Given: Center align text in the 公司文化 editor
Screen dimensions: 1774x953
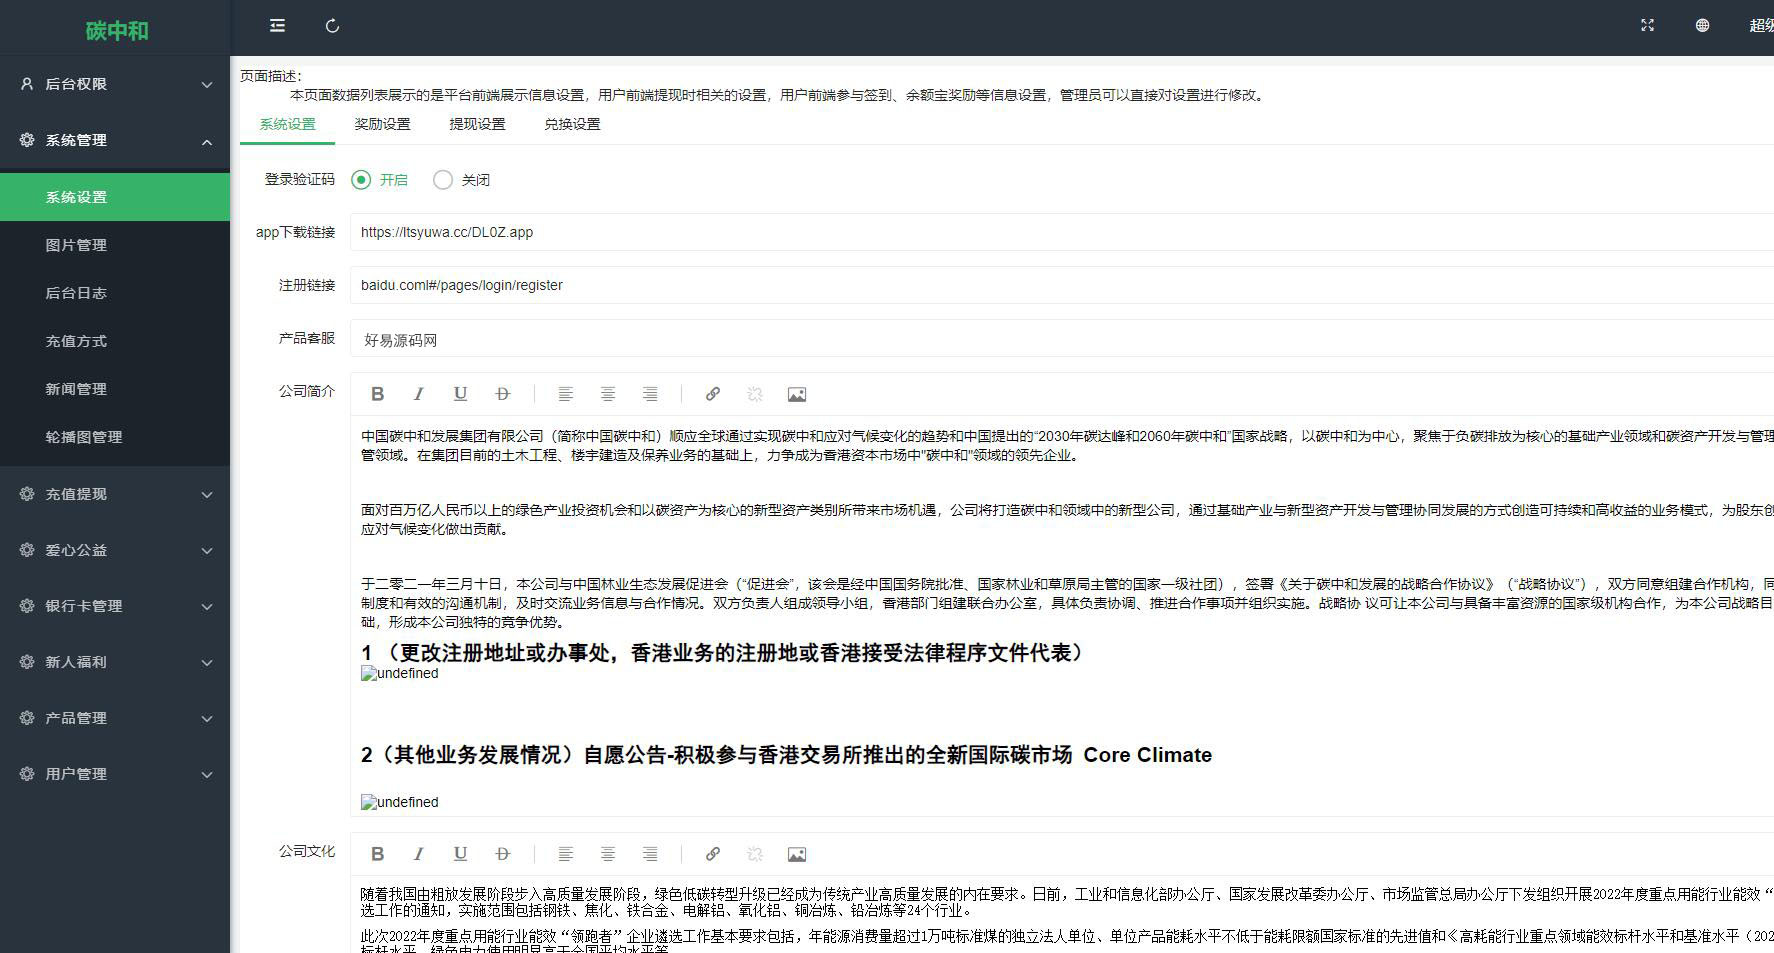Looking at the screenshot, I should [607, 854].
